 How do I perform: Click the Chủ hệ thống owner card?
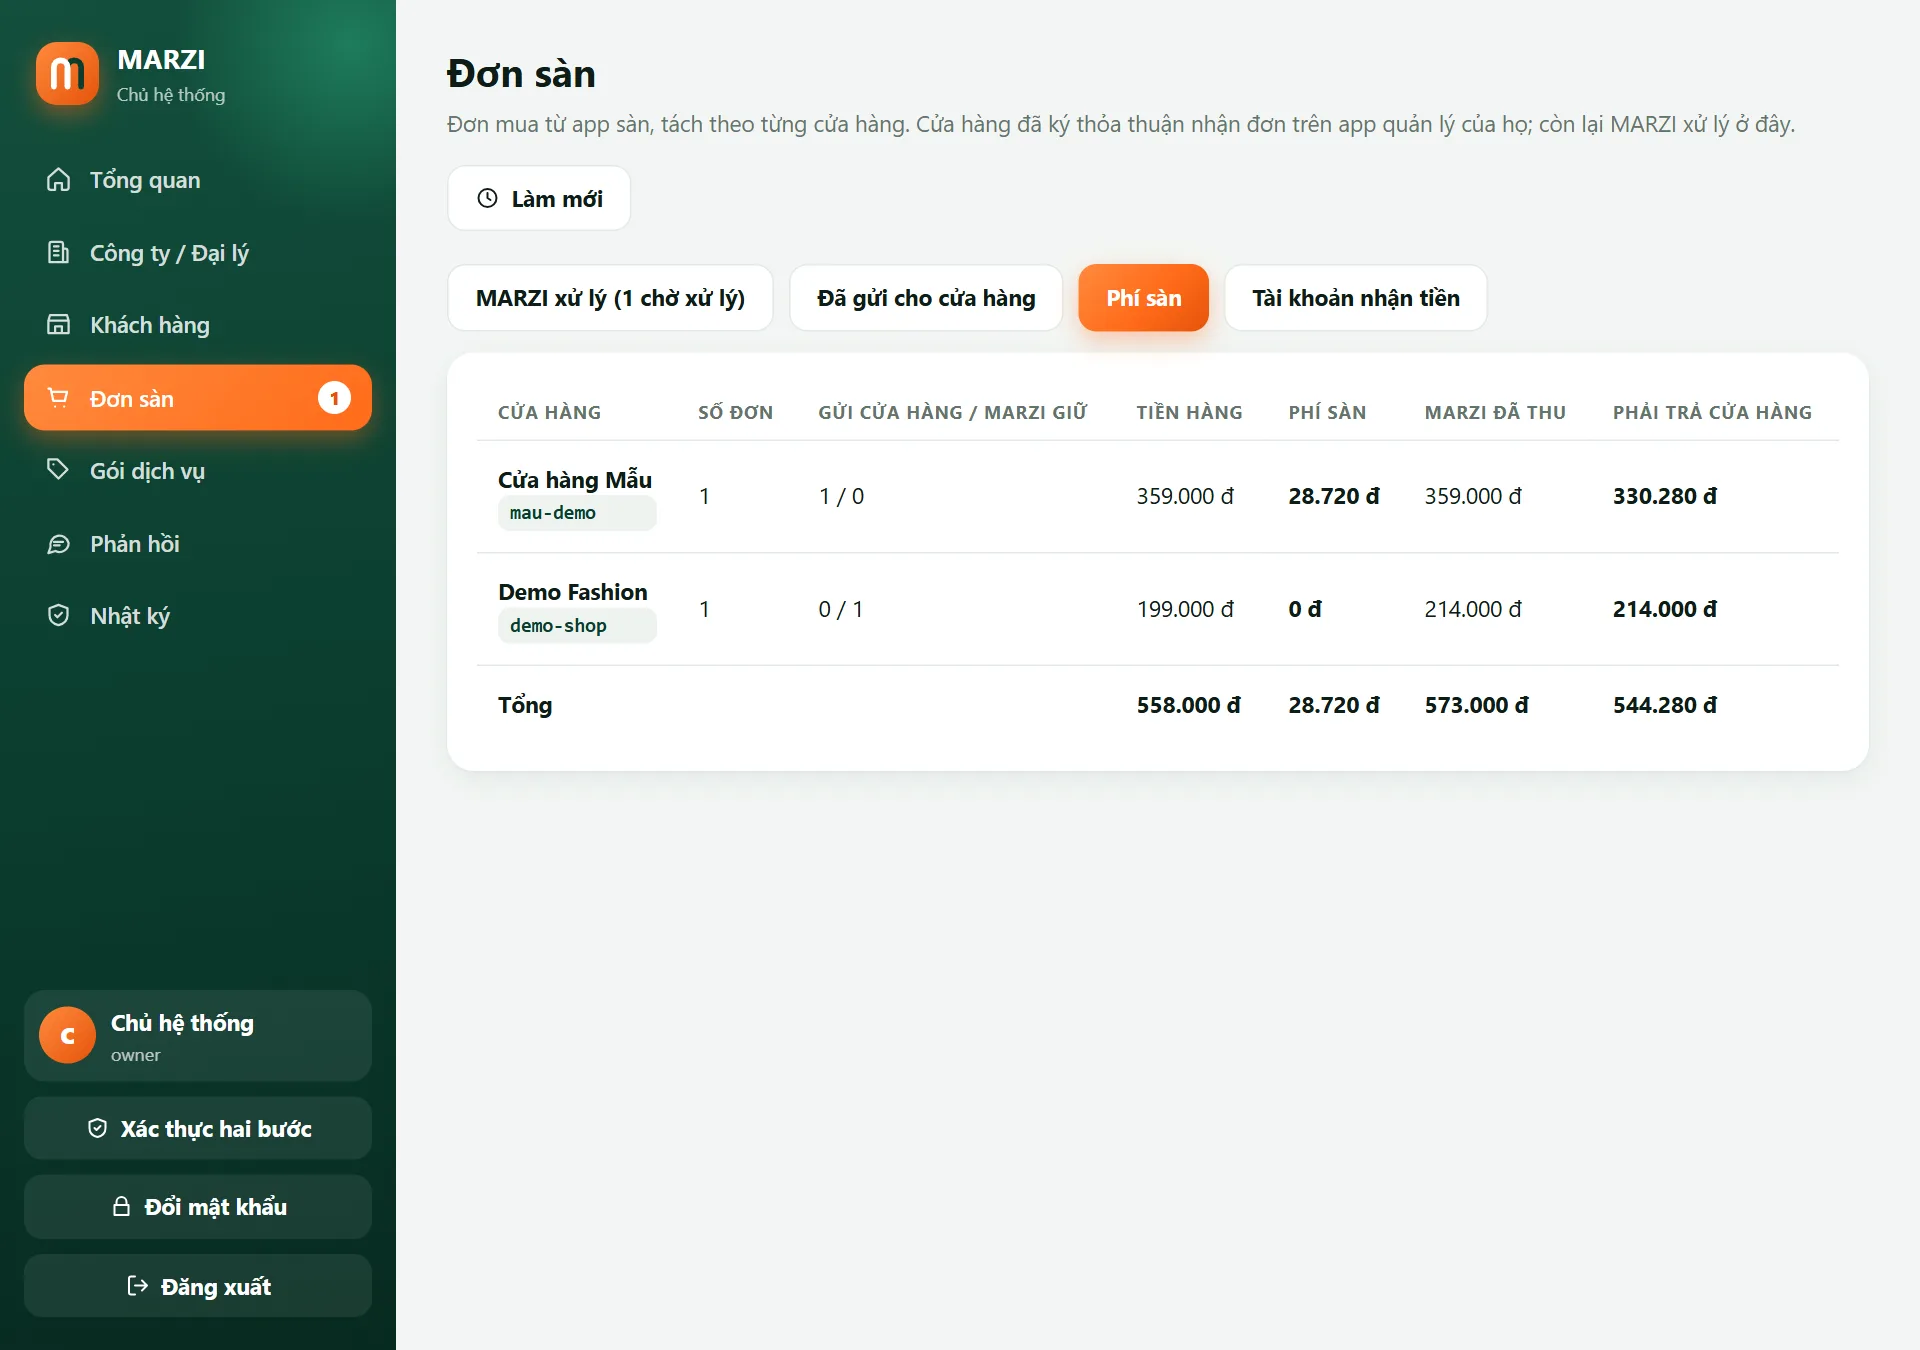pos(198,1035)
